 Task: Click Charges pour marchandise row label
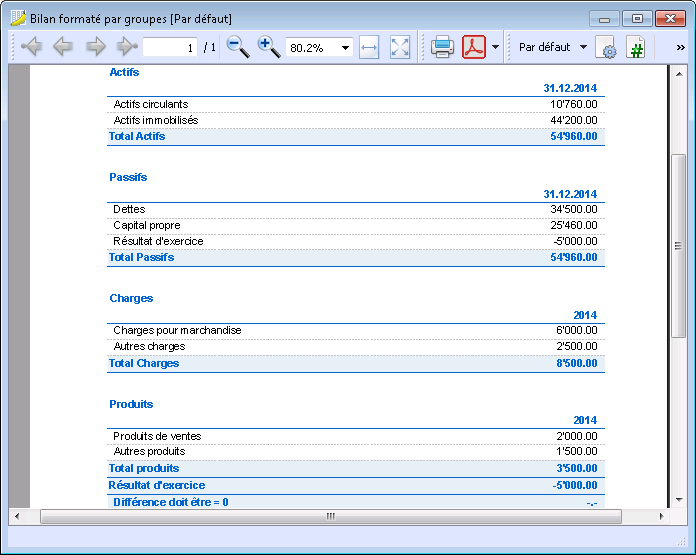(178, 330)
